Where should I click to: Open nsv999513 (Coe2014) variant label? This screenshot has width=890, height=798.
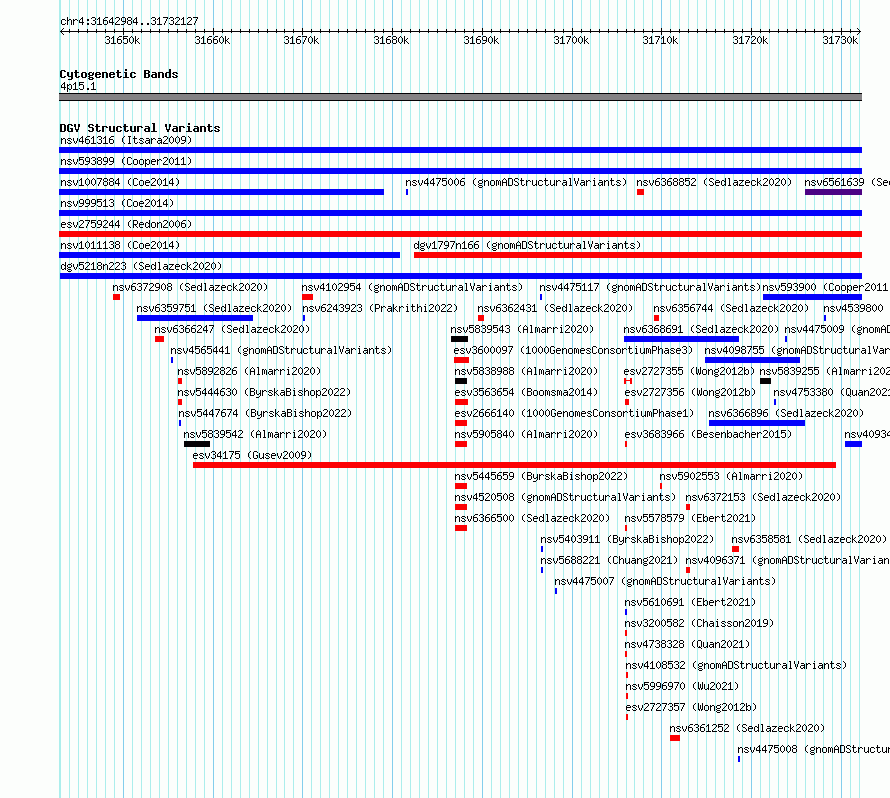117,203
